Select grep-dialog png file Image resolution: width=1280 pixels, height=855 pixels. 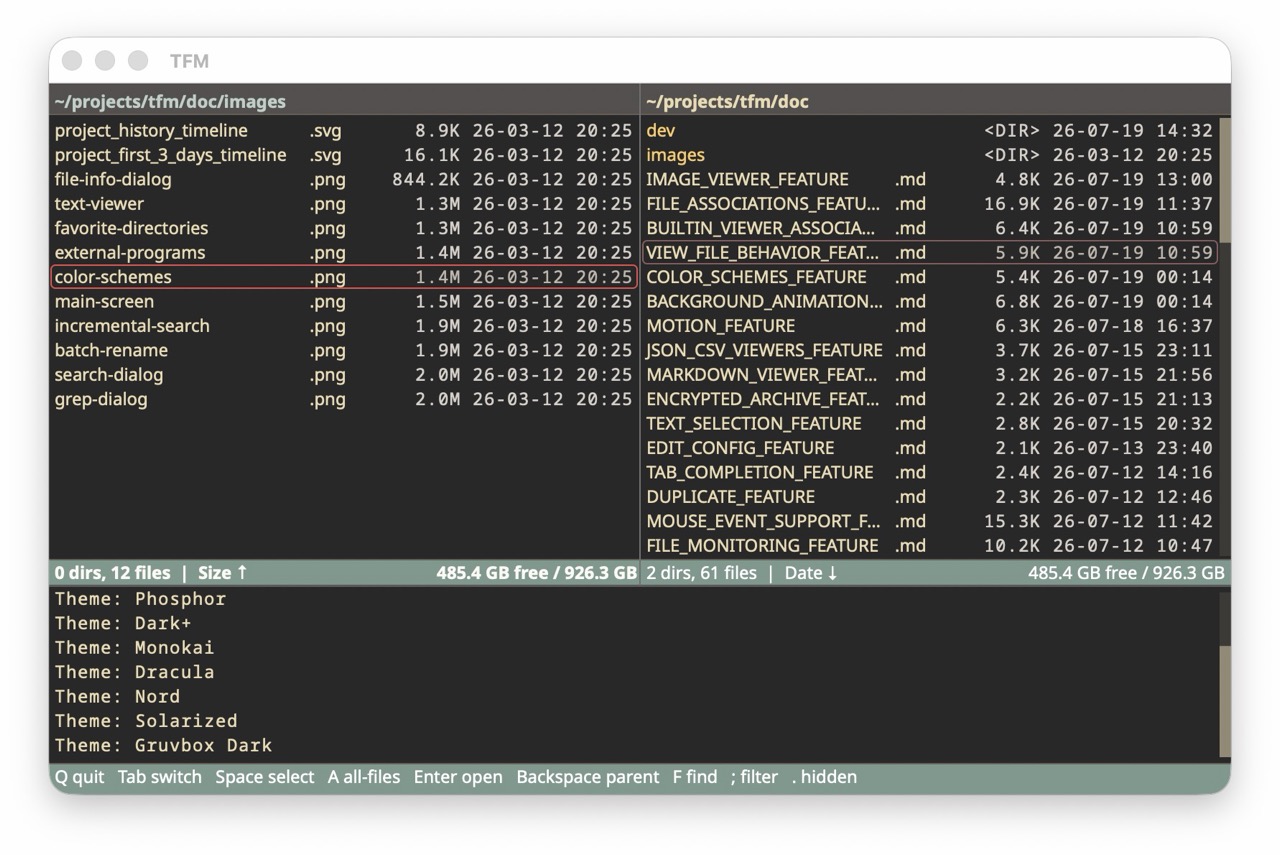tap(344, 399)
